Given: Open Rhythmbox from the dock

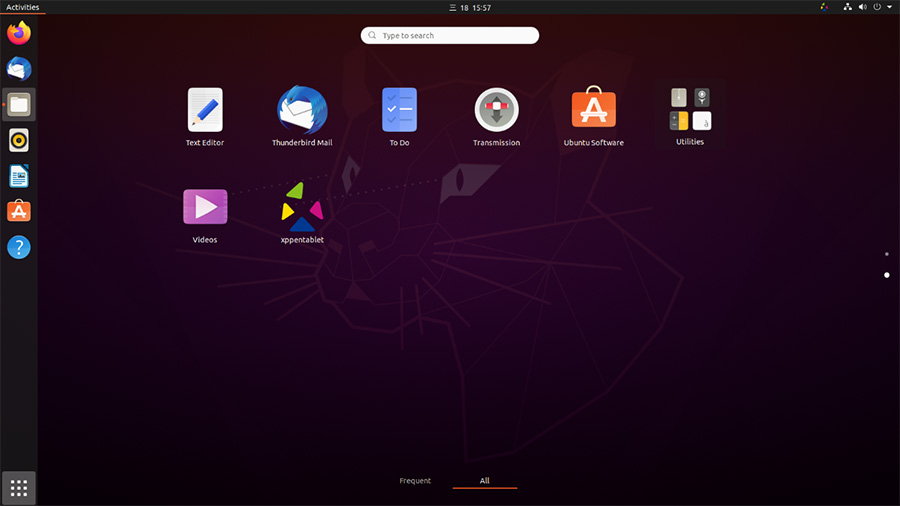Looking at the screenshot, I should [19, 140].
